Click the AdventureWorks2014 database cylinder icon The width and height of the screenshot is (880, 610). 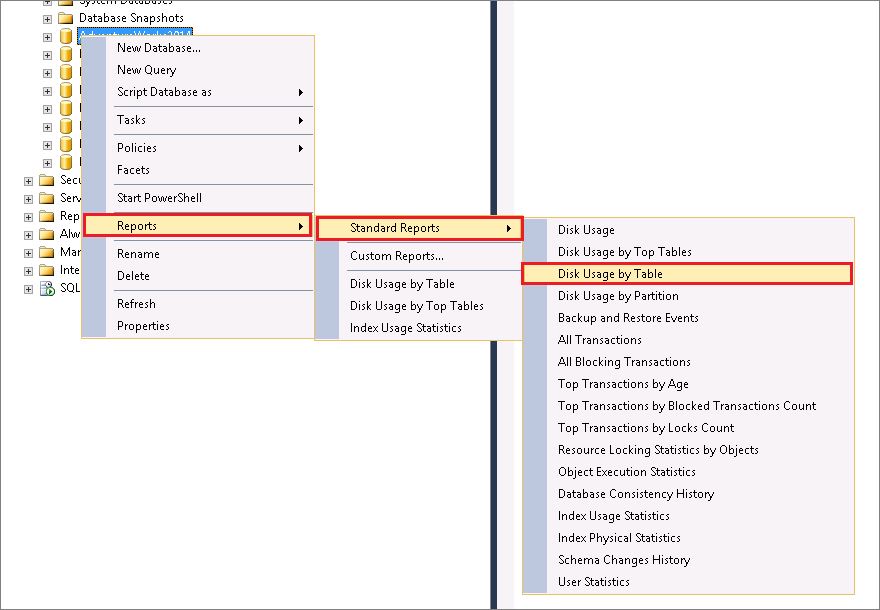(64, 36)
